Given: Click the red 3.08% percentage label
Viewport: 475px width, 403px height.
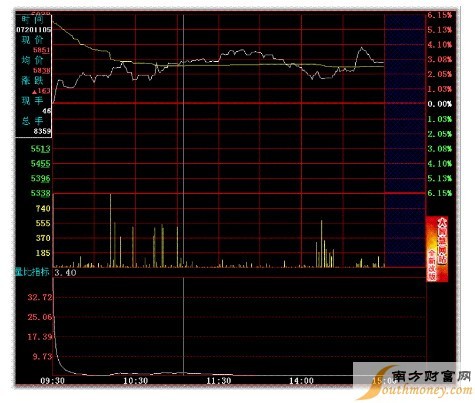Looking at the screenshot, I should (x=440, y=59).
